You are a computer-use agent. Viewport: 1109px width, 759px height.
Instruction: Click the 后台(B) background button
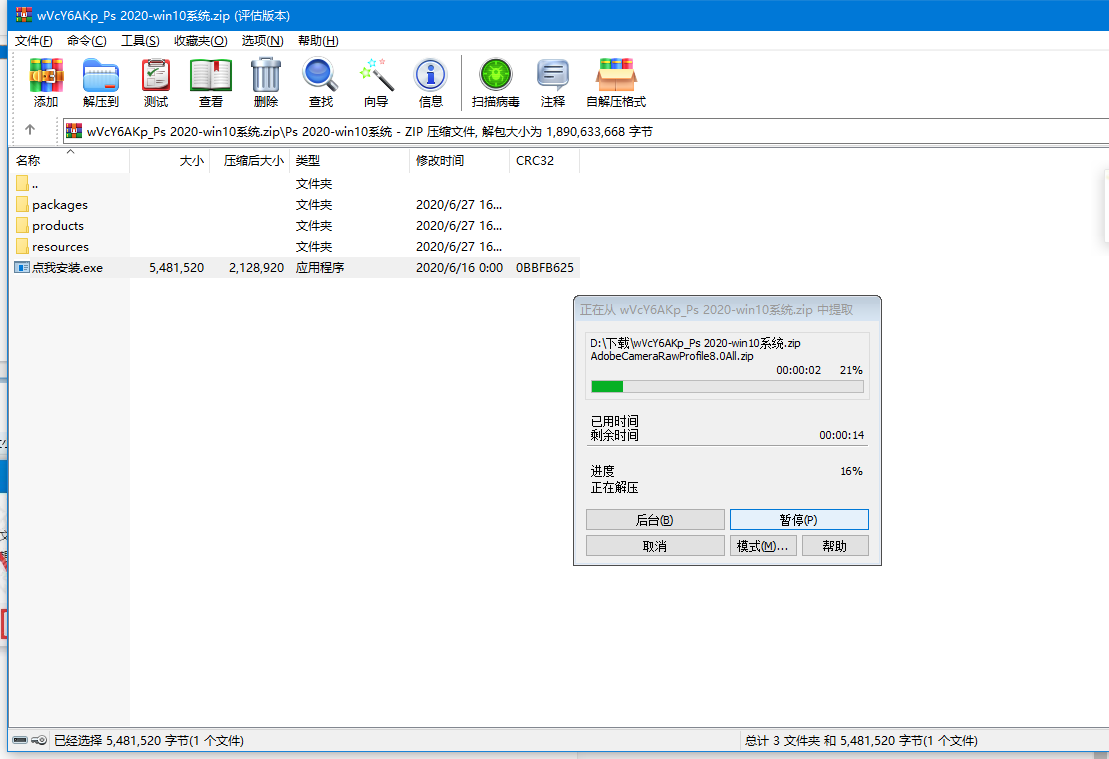point(655,520)
